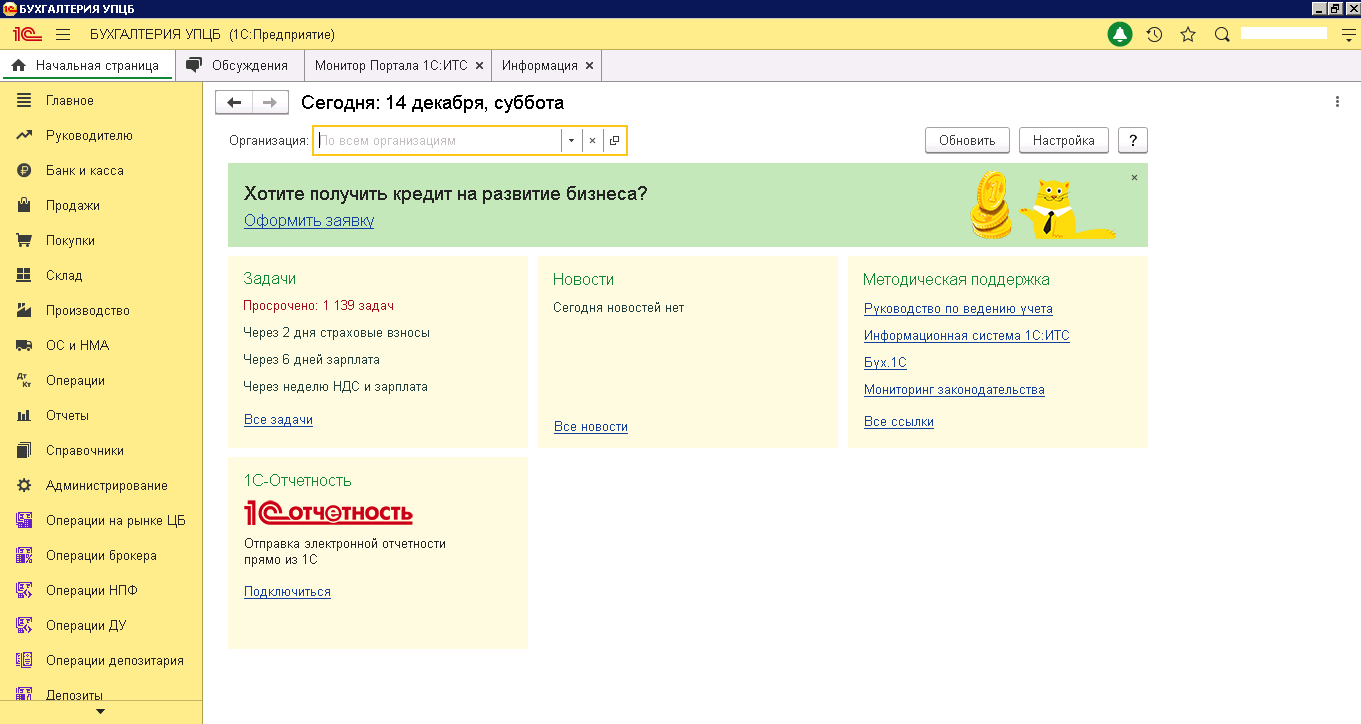Click the Продажи bag icon
Screen dimensions: 1361x724
pyautogui.click(x=24, y=205)
